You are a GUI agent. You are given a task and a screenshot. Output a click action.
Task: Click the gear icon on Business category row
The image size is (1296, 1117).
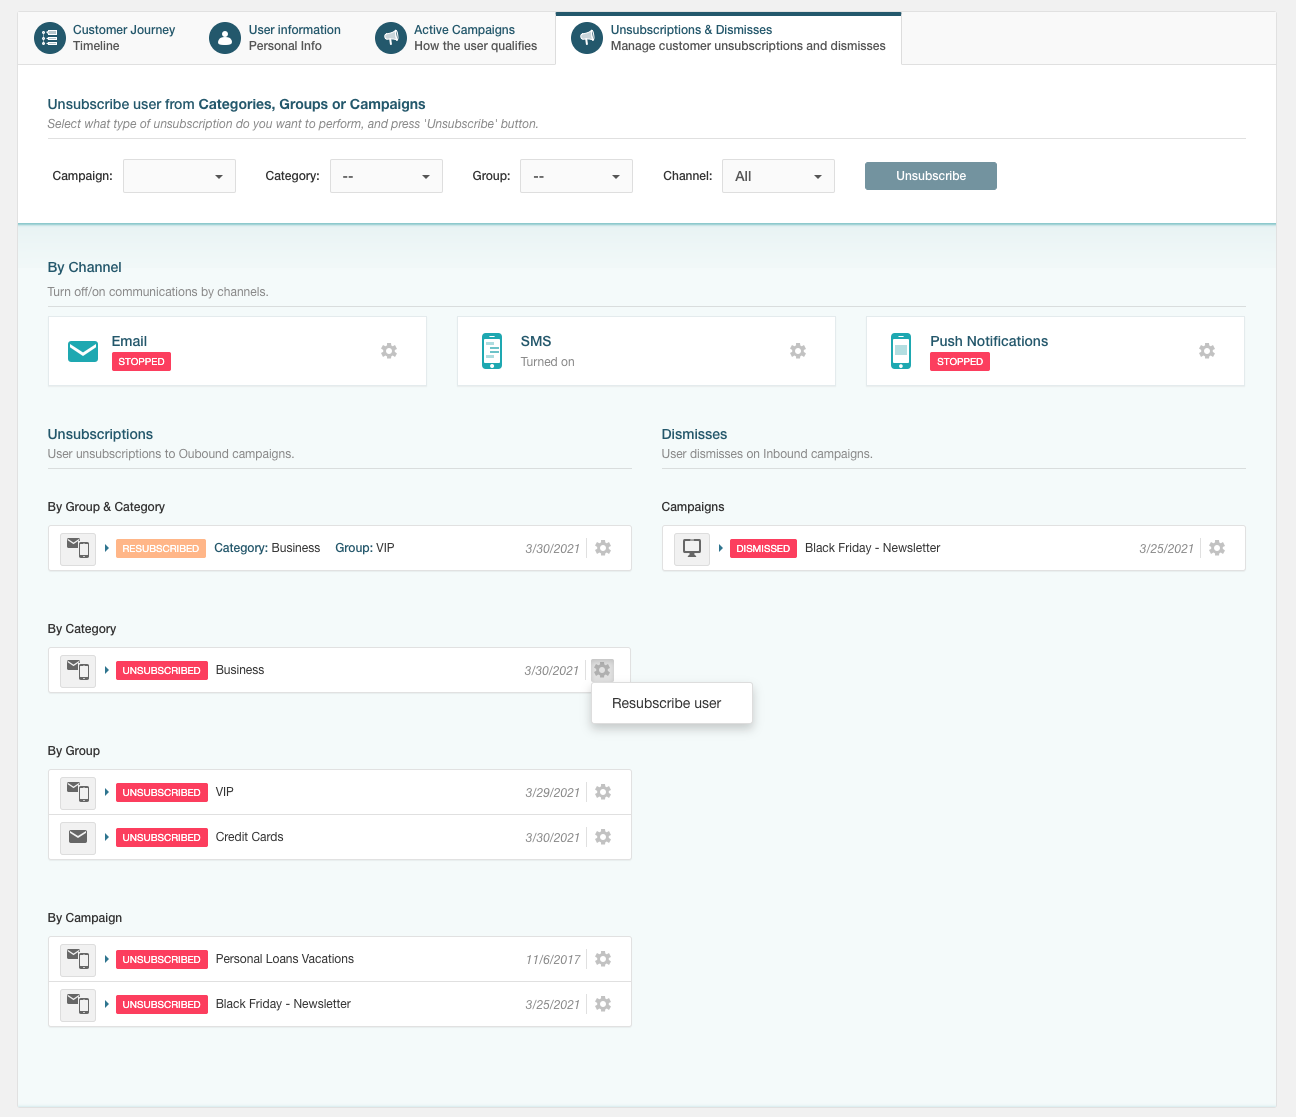click(602, 670)
